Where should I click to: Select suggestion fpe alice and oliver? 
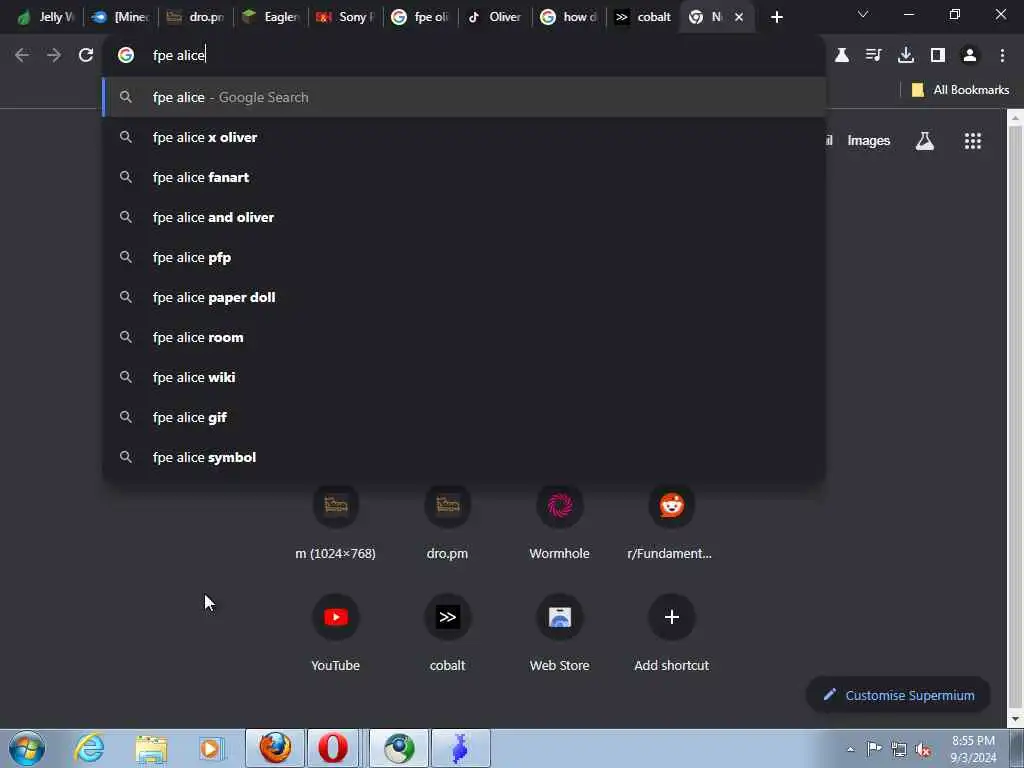[x=464, y=217]
